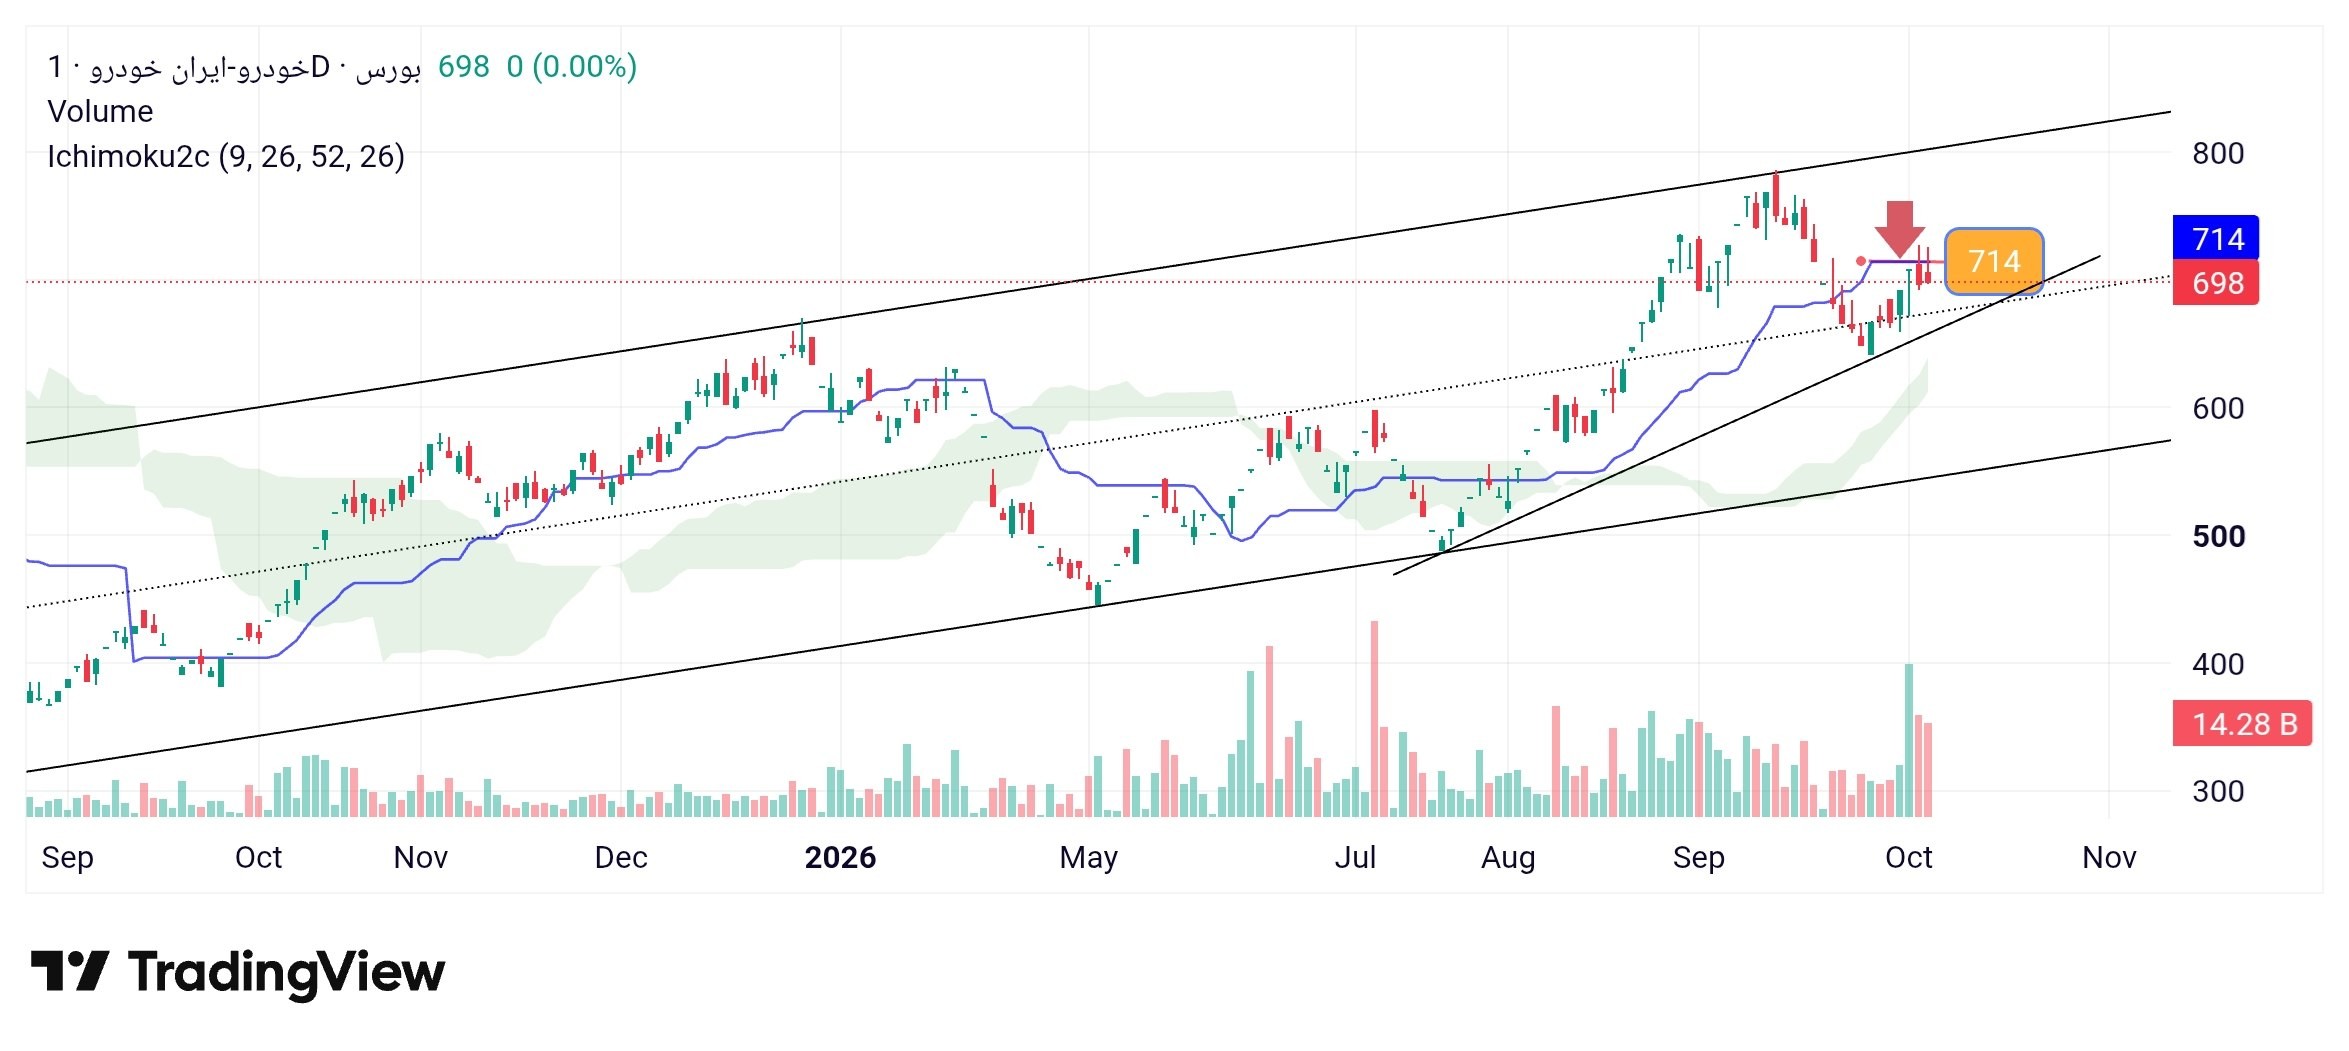This screenshot has height=1051, width=2349.
Task: Click the Dec label on time axis
Action: [621, 857]
